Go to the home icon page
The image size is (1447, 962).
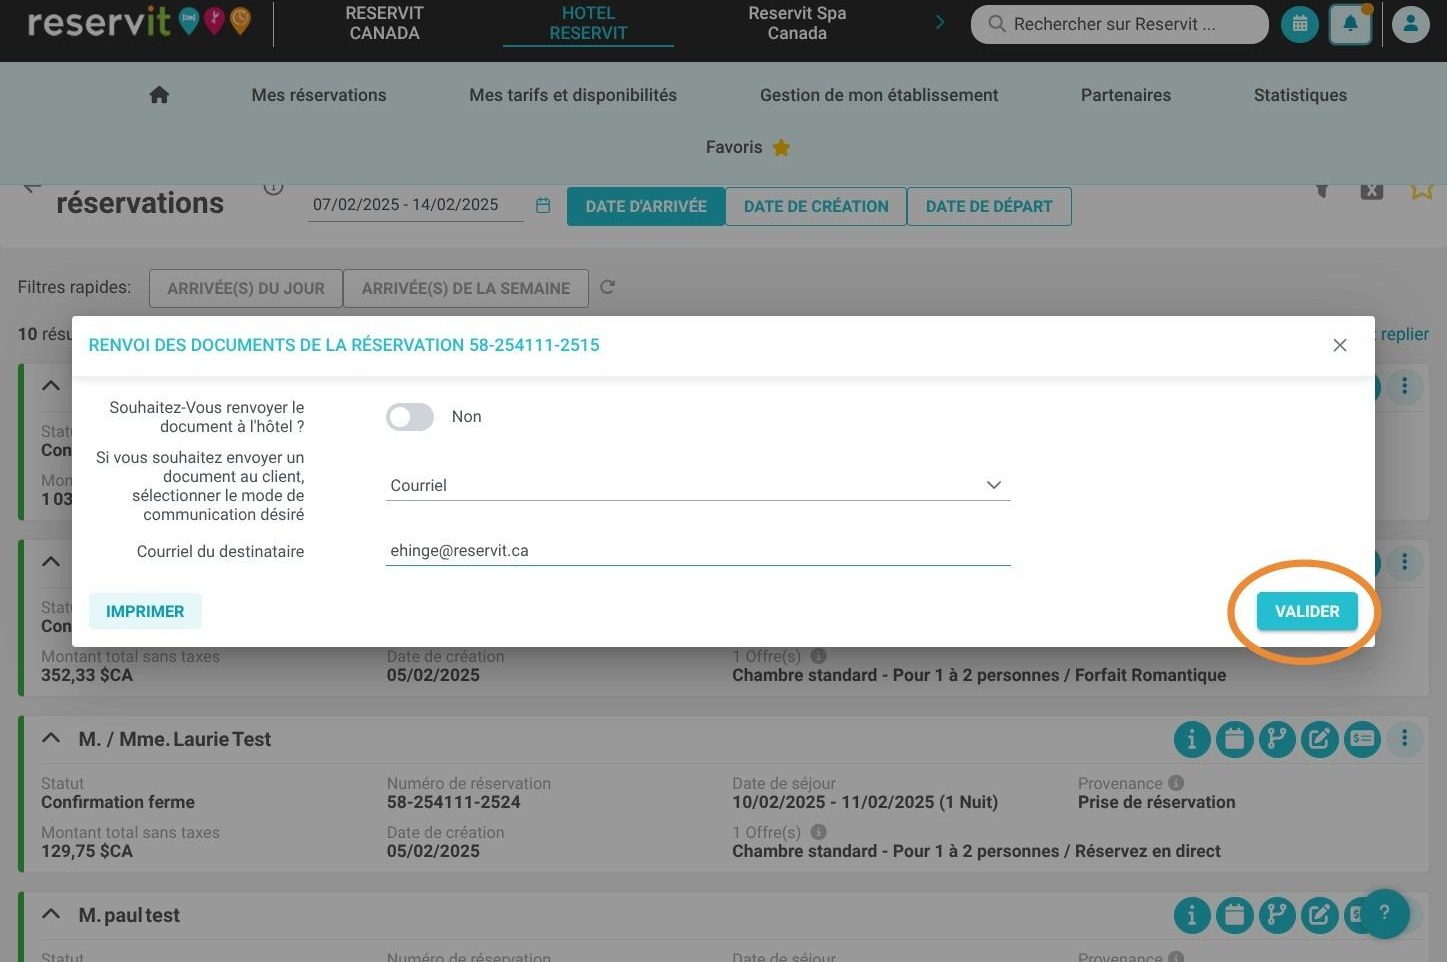[159, 95]
